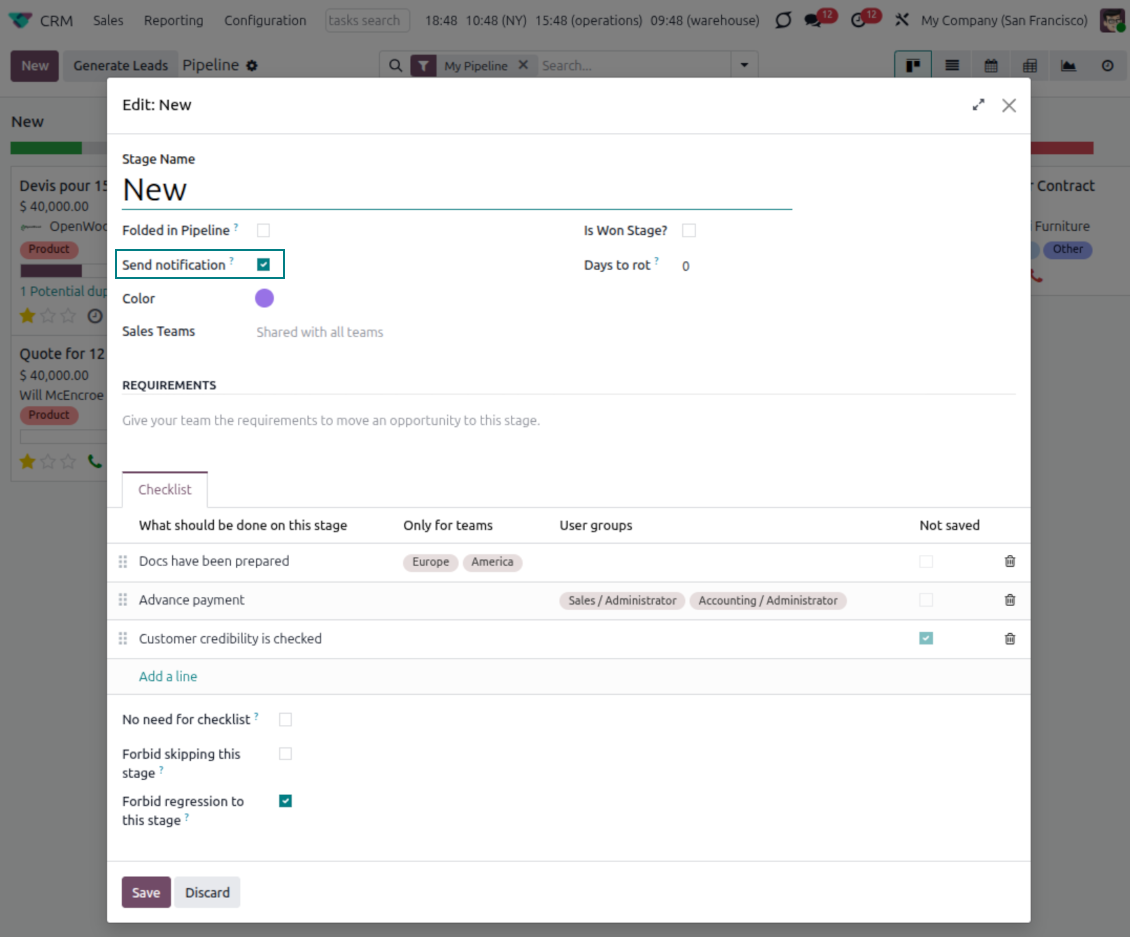This screenshot has width=1130, height=937.
Task: Click the drag handle beside 'Advance payment'
Action: (x=123, y=600)
